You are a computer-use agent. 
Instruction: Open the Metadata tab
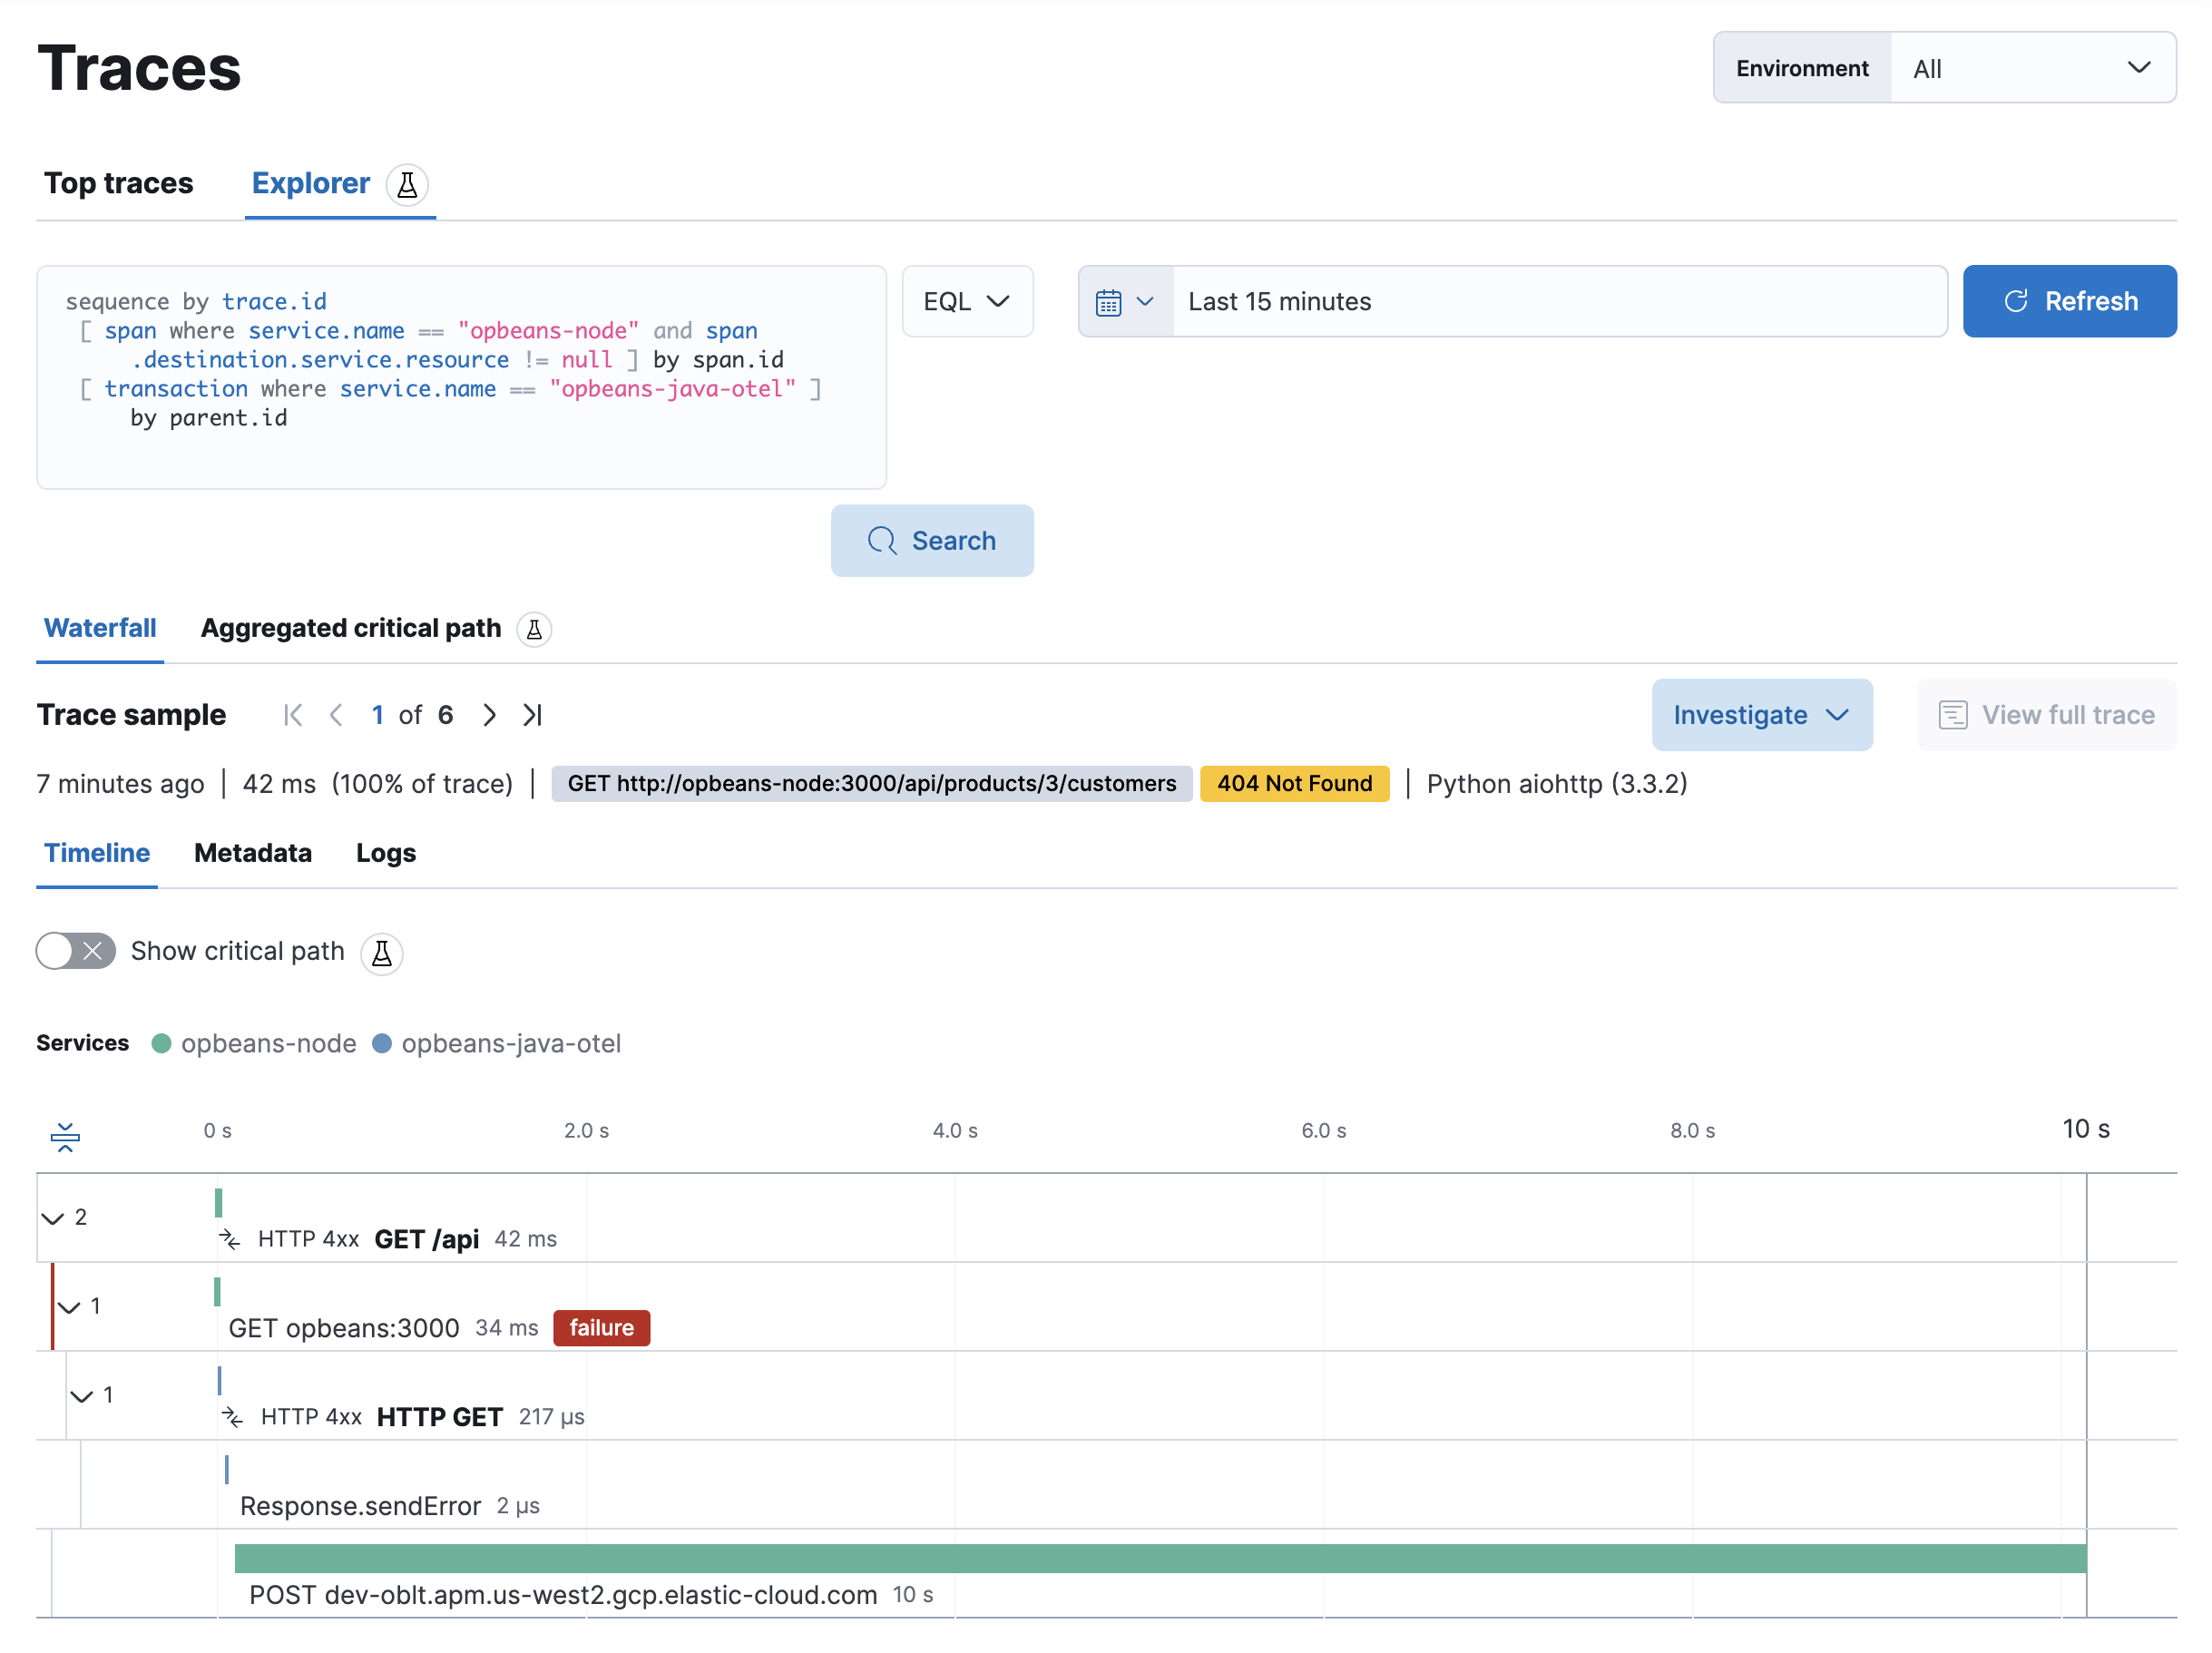pos(252,853)
